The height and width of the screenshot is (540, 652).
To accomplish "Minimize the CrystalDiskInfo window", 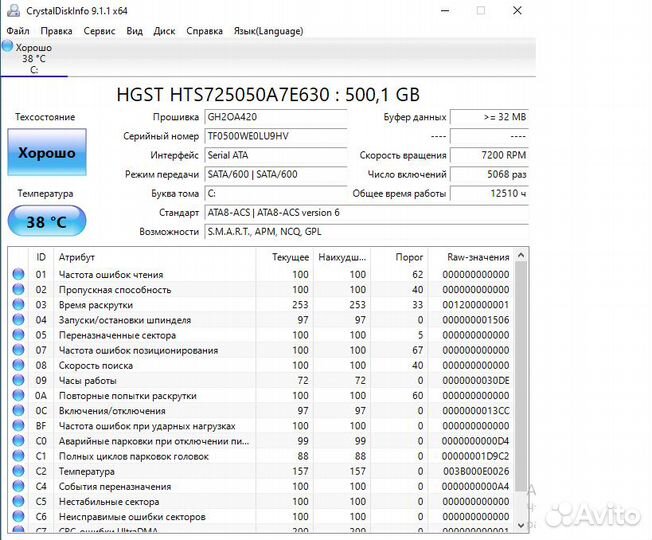I will tap(445, 10).
